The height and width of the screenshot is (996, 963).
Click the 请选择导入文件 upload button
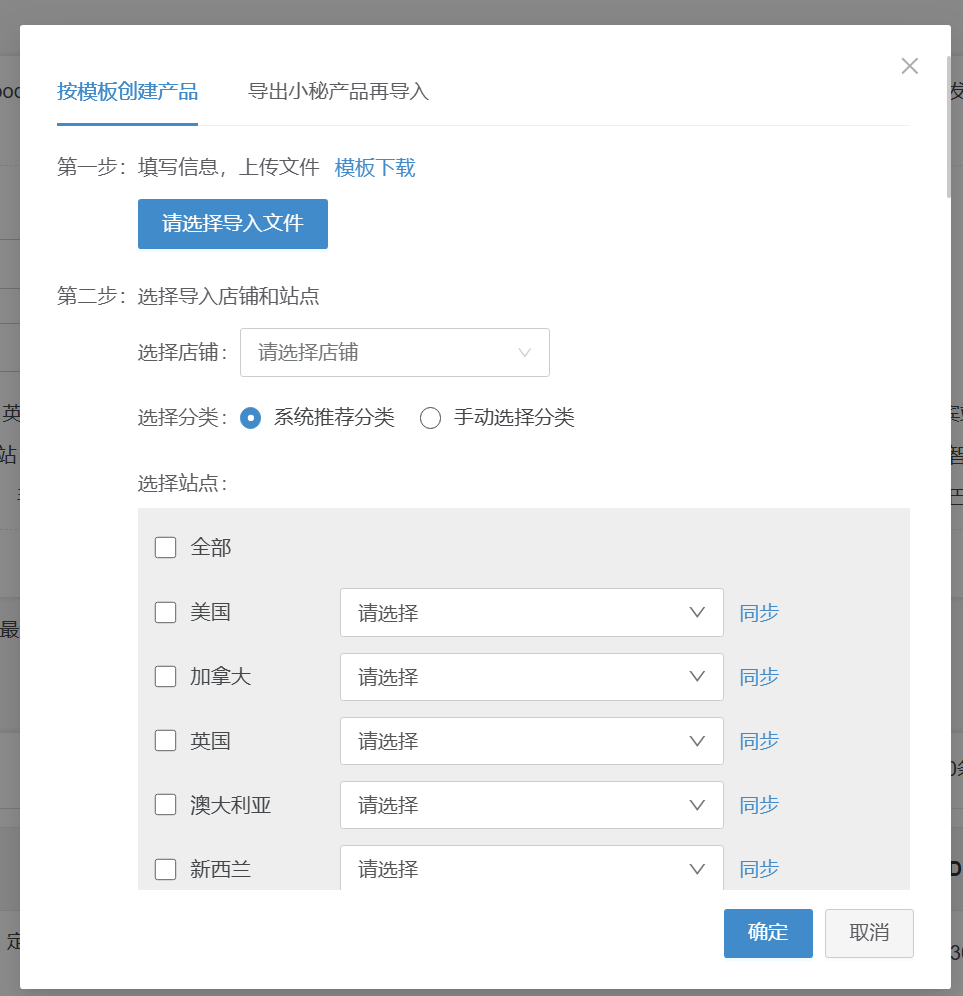[x=232, y=224]
